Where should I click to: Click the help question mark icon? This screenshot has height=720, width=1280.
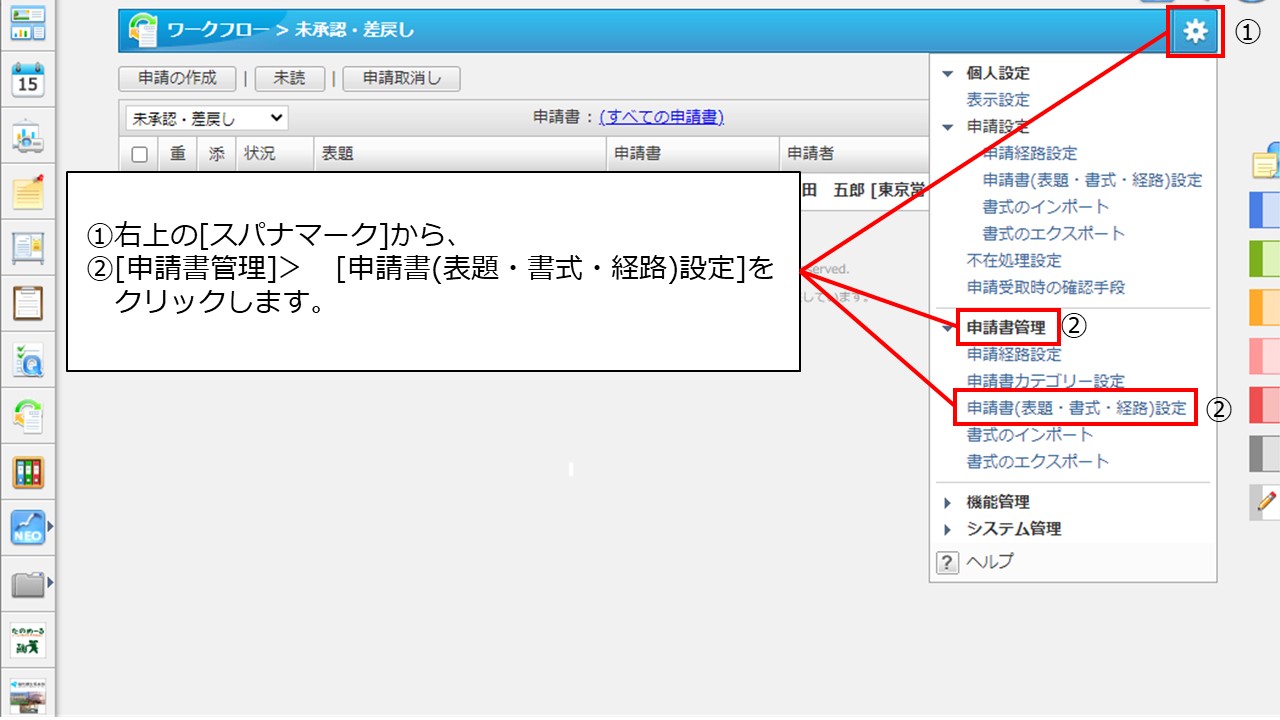point(947,562)
